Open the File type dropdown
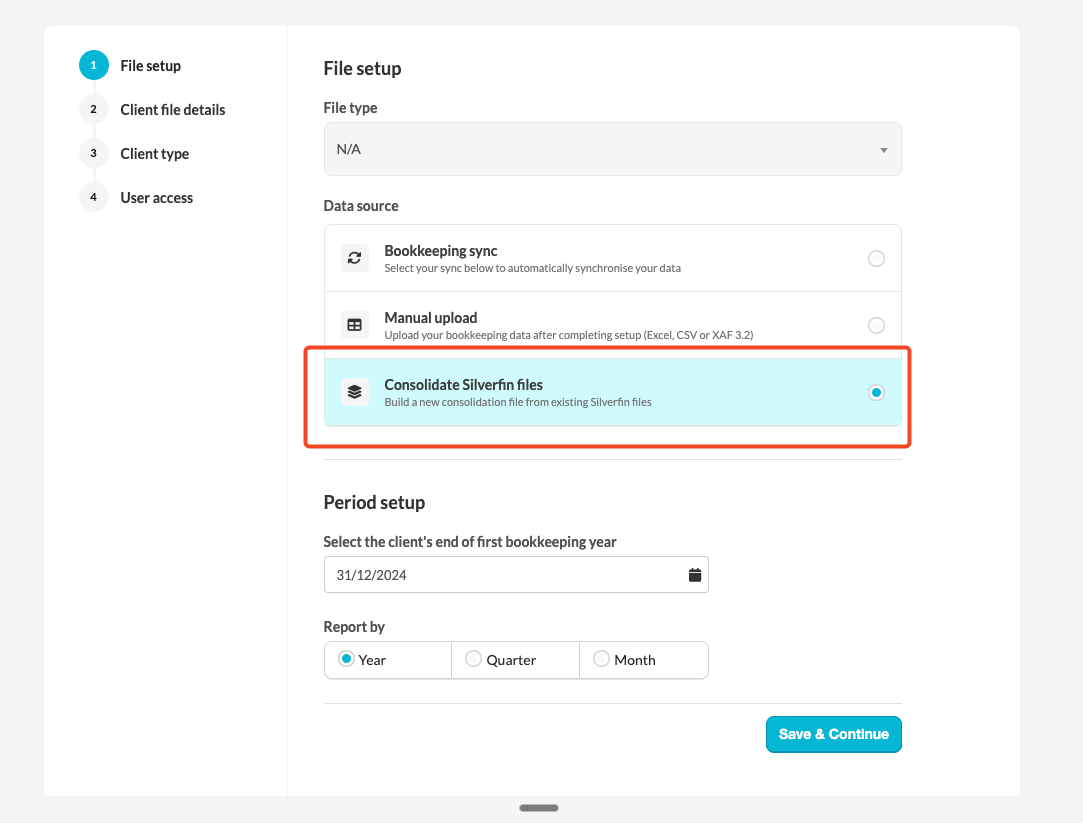The image size is (1083, 823). (612, 149)
